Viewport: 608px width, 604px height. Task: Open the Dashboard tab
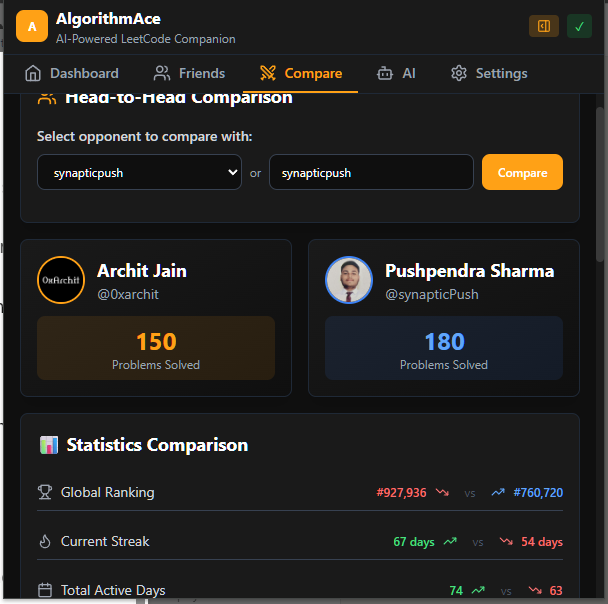click(x=72, y=73)
